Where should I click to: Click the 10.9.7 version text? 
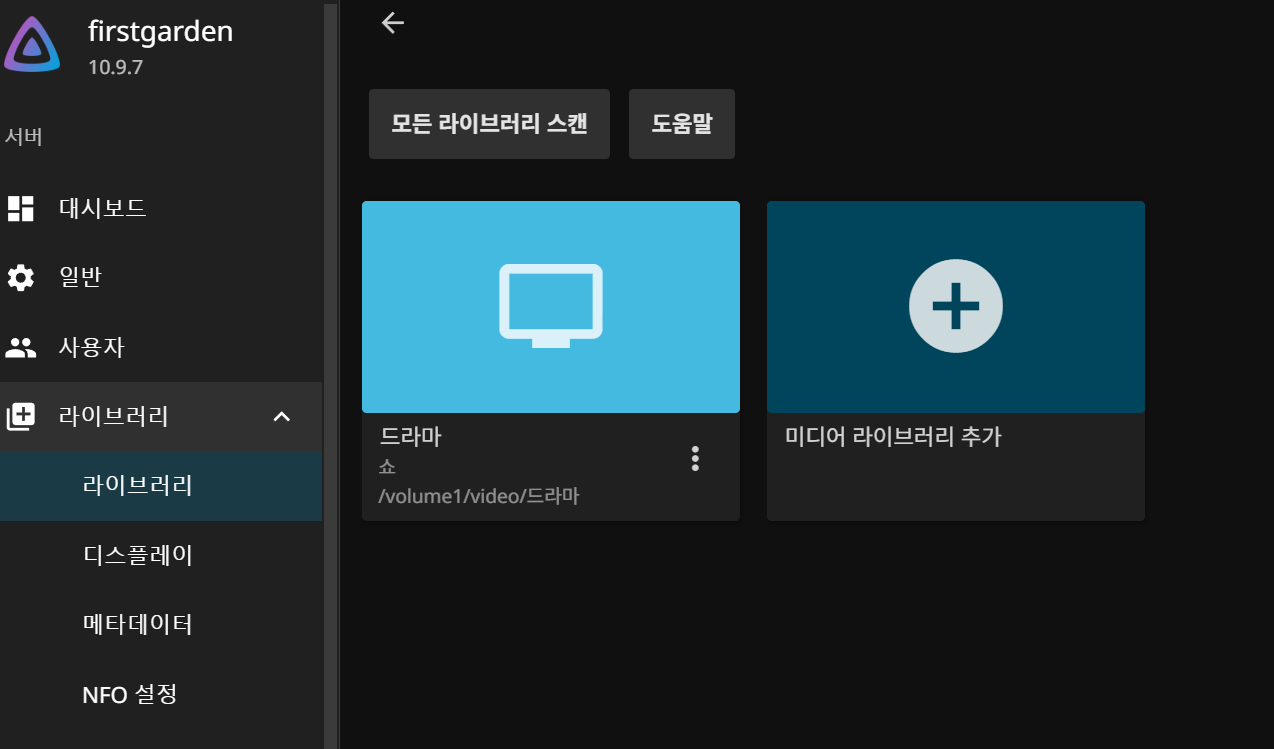point(116,68)
